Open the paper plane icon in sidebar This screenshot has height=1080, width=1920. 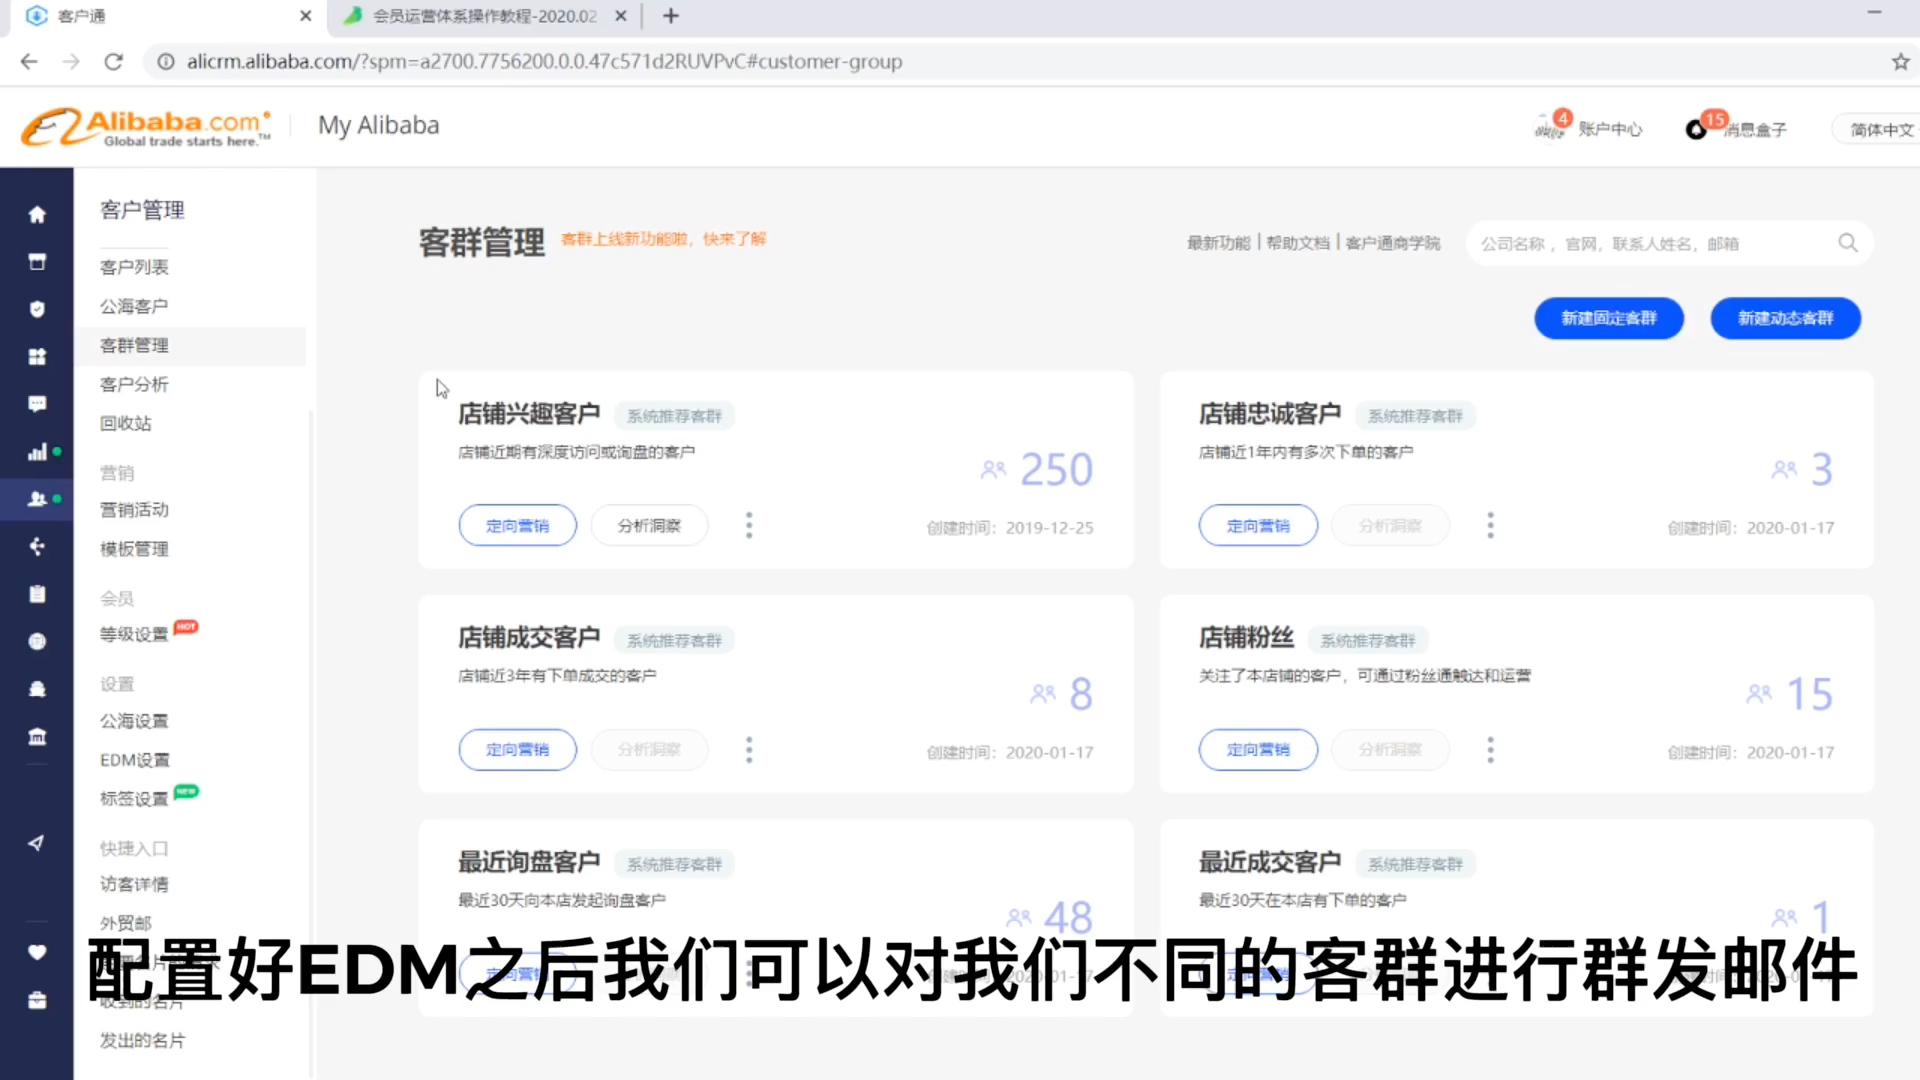37,843
